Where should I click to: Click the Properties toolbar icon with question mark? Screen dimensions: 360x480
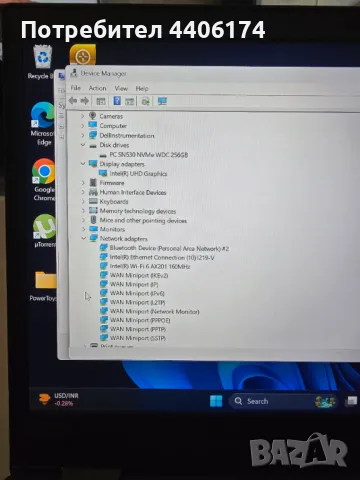tap(117, 101)
